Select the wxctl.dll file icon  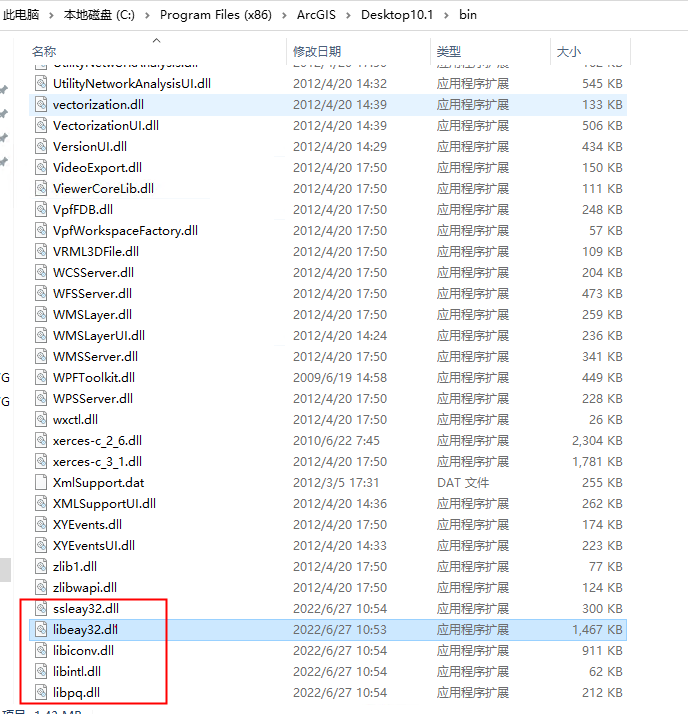41,419
